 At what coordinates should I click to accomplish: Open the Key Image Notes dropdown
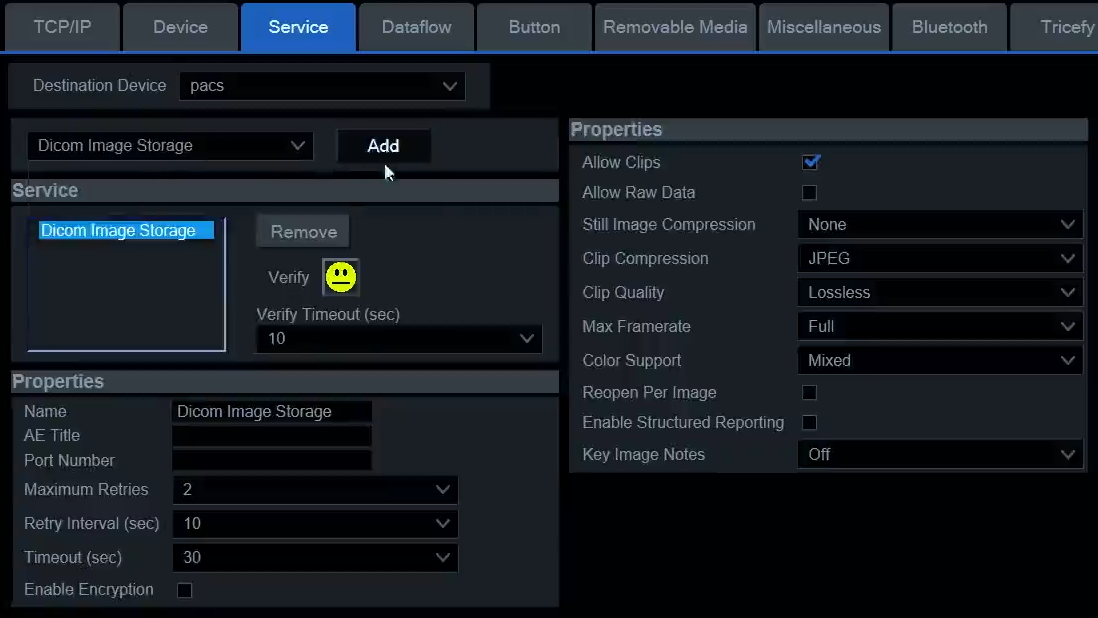tap(939, 455)
